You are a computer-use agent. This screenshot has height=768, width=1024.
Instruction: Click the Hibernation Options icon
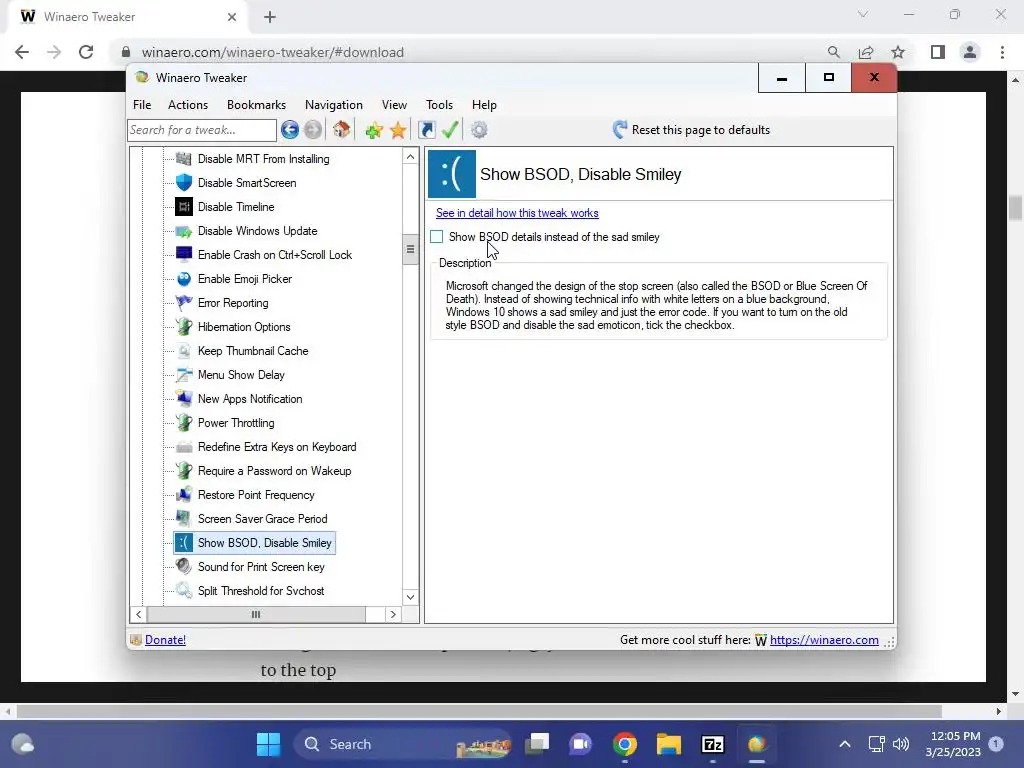[184, 327]
